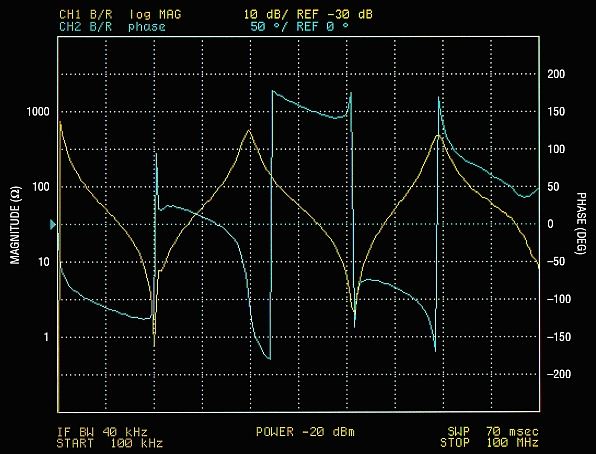
Task: Click the -200 degree phase axis label
Action: (559, 374)
